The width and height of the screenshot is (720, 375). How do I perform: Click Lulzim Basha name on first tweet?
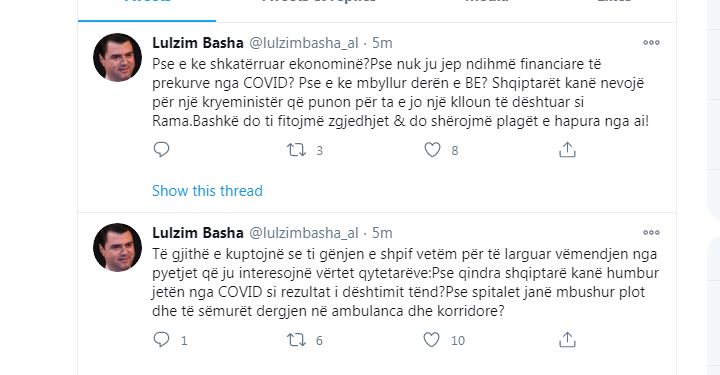[197, 43]
